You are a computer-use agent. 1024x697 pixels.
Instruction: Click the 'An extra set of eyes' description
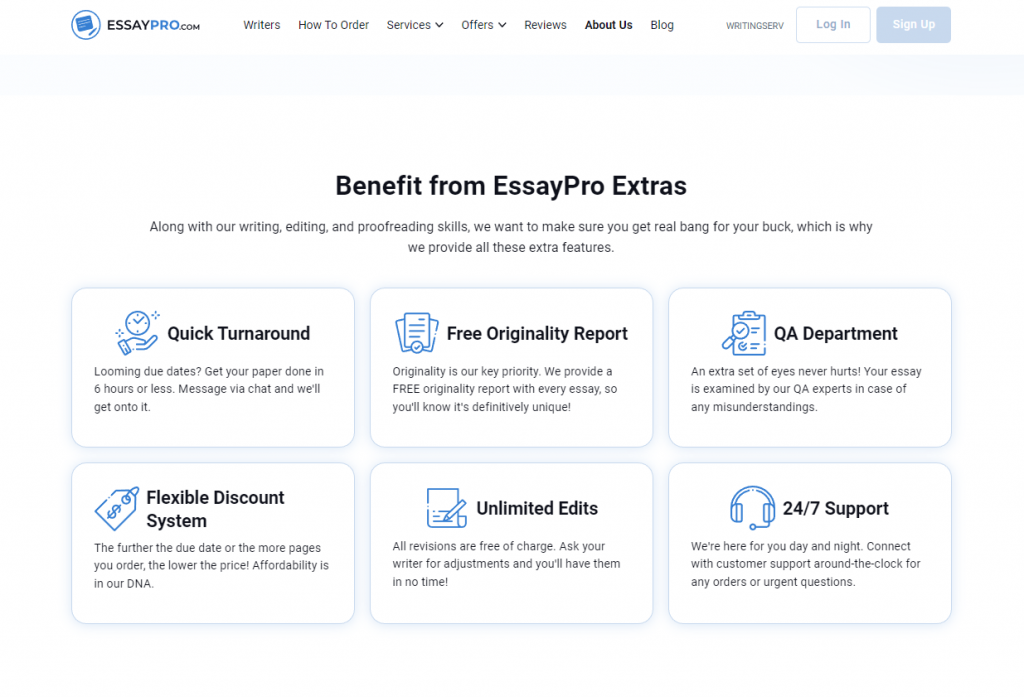pyautogui.click(x=806, y=389)
